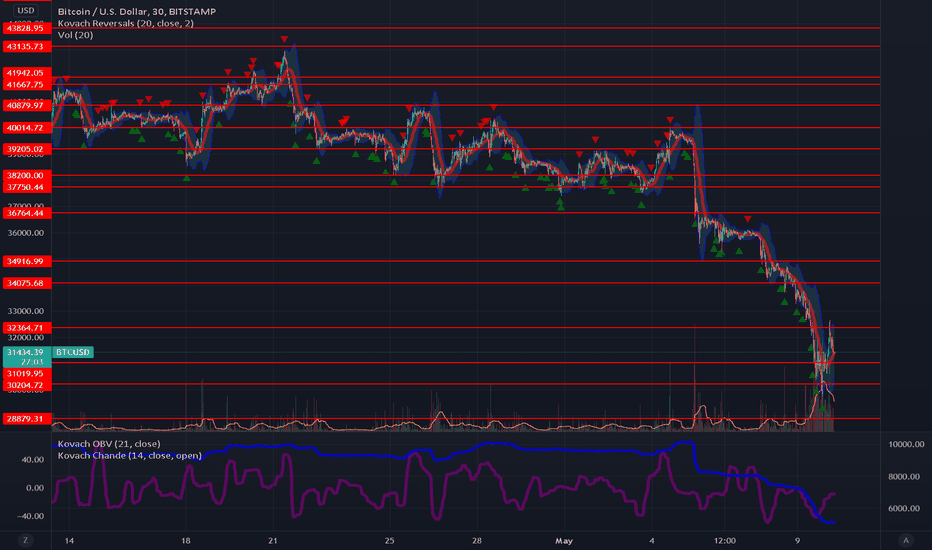Select the 36764.44 price level label
Screen dimensions: 932x550
[27, 213]
